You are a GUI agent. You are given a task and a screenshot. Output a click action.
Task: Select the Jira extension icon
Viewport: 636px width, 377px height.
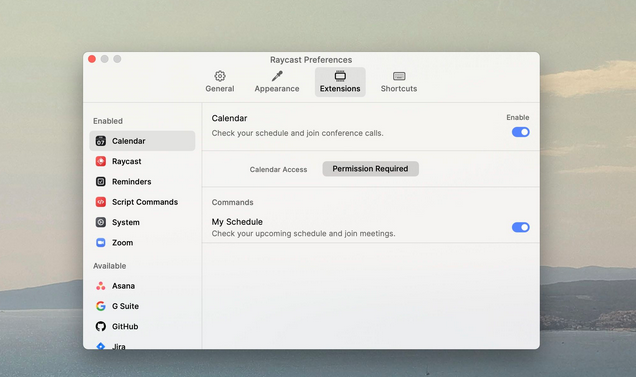(x=101, y=346)
